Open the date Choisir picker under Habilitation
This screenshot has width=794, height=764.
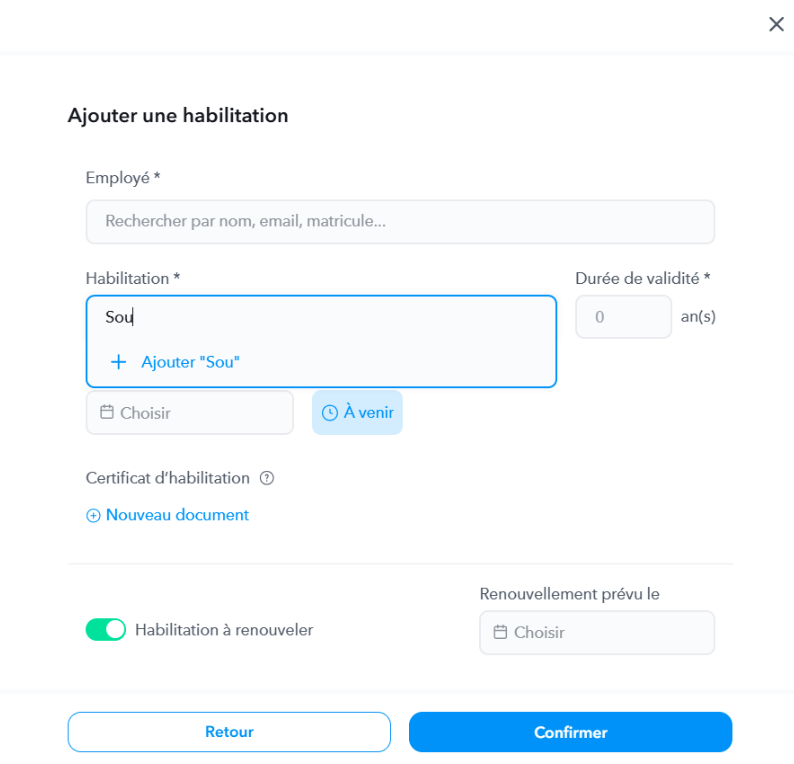click(190, 412)
